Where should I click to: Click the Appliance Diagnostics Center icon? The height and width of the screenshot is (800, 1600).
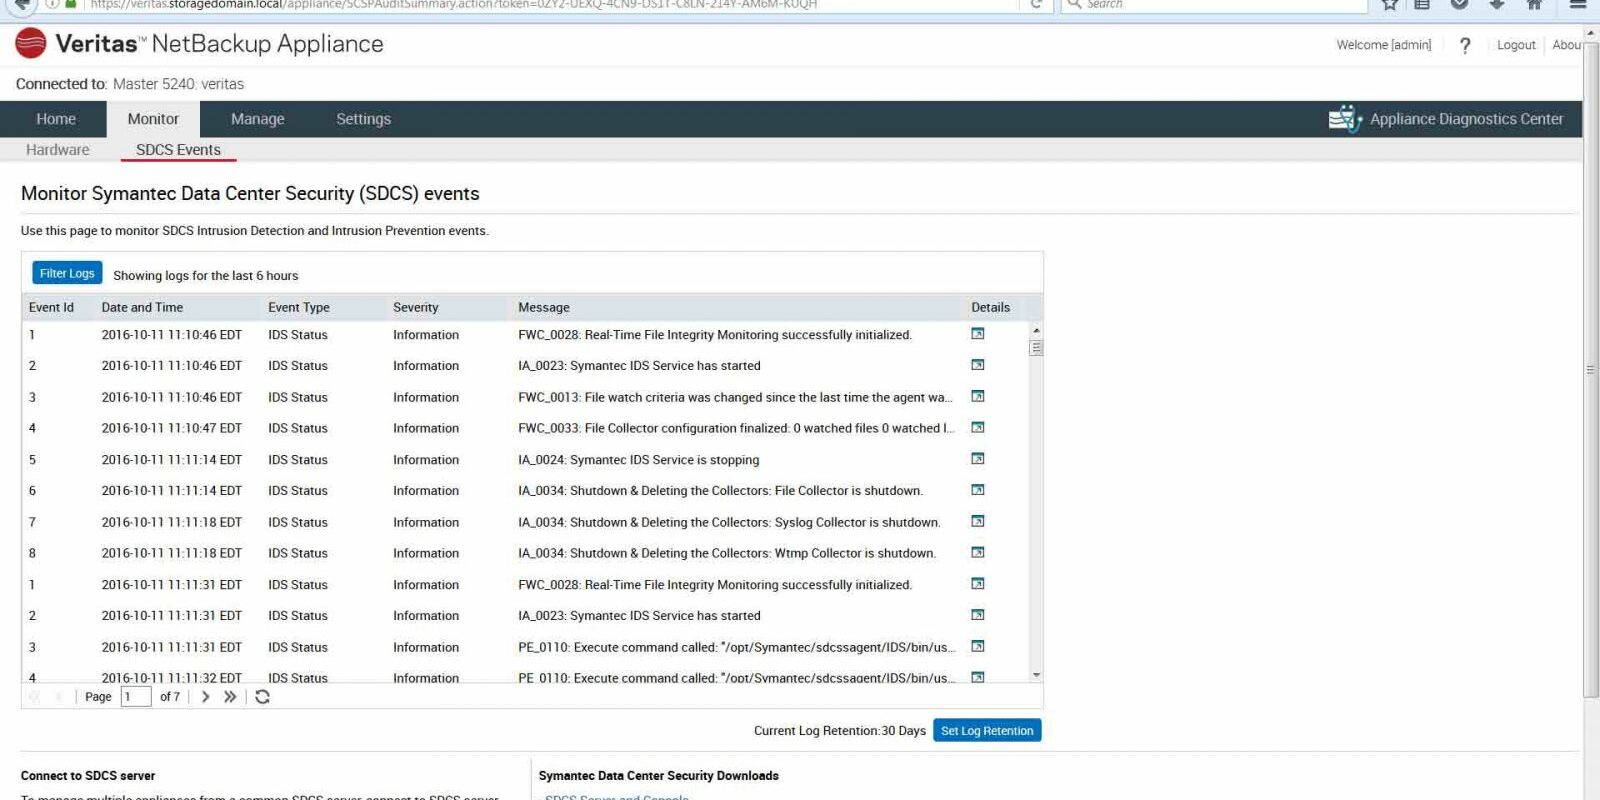point(1345,119)
